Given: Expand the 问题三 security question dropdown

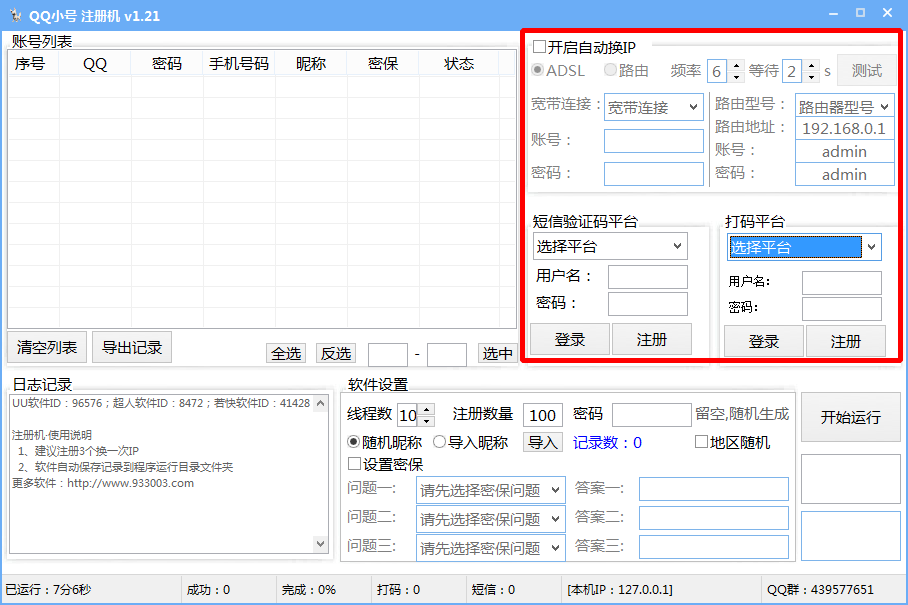Looking at the screenshot, I should [490, 548].
